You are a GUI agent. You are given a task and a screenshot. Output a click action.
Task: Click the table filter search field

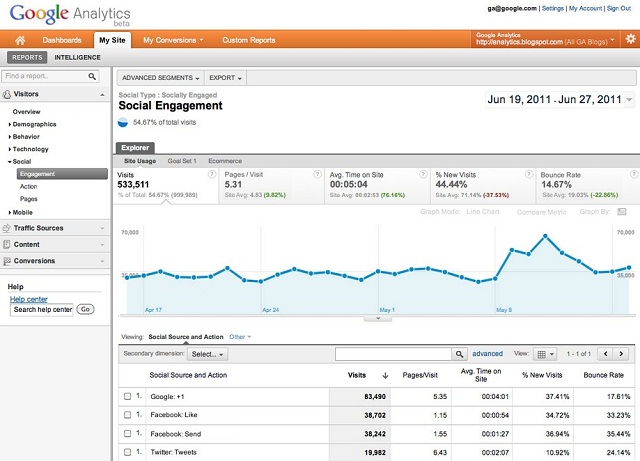click(x=393, y=354)
